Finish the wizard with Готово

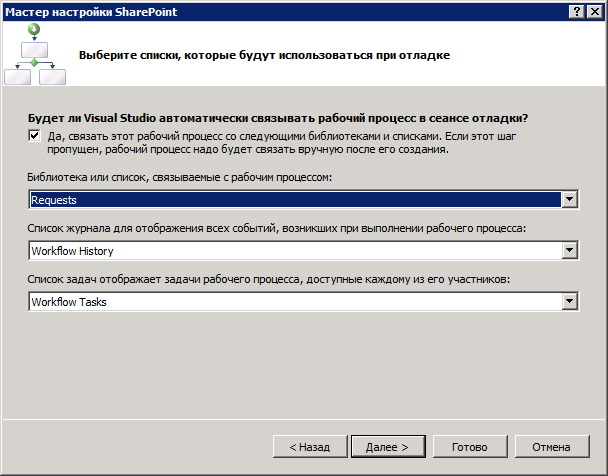click(470, 447)
